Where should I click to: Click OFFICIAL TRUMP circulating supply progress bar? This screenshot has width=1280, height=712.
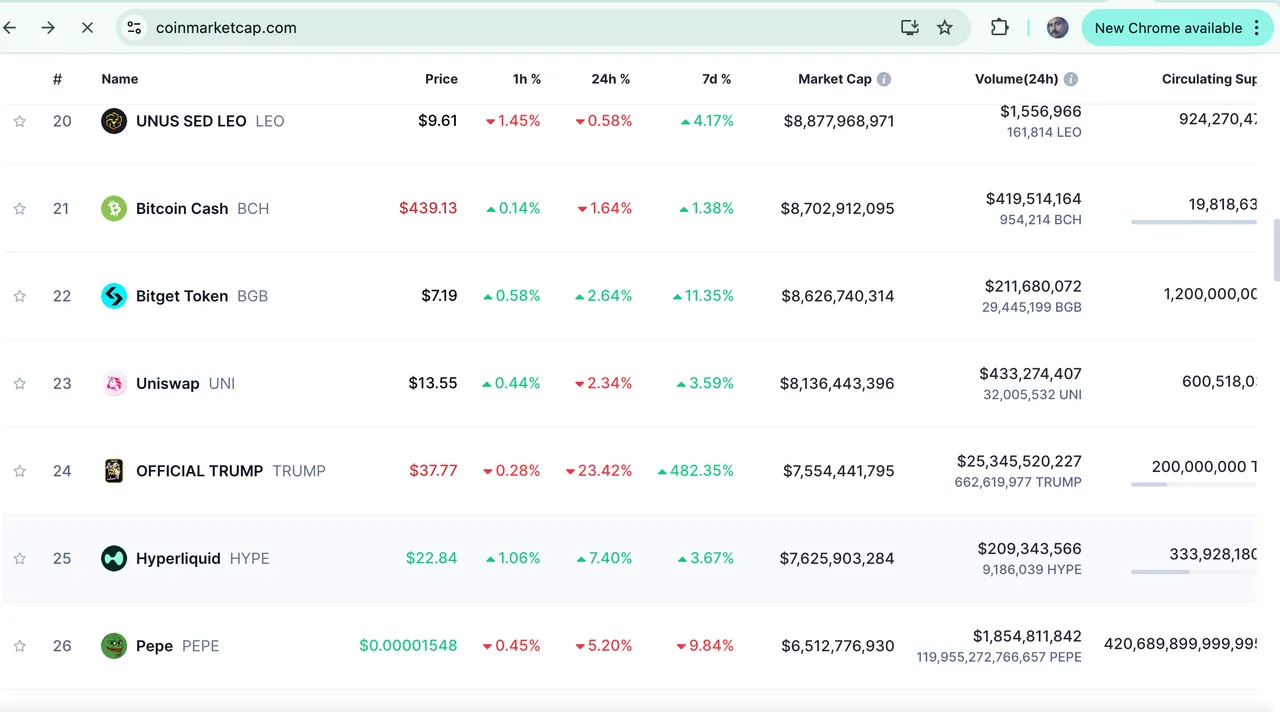1193,485
